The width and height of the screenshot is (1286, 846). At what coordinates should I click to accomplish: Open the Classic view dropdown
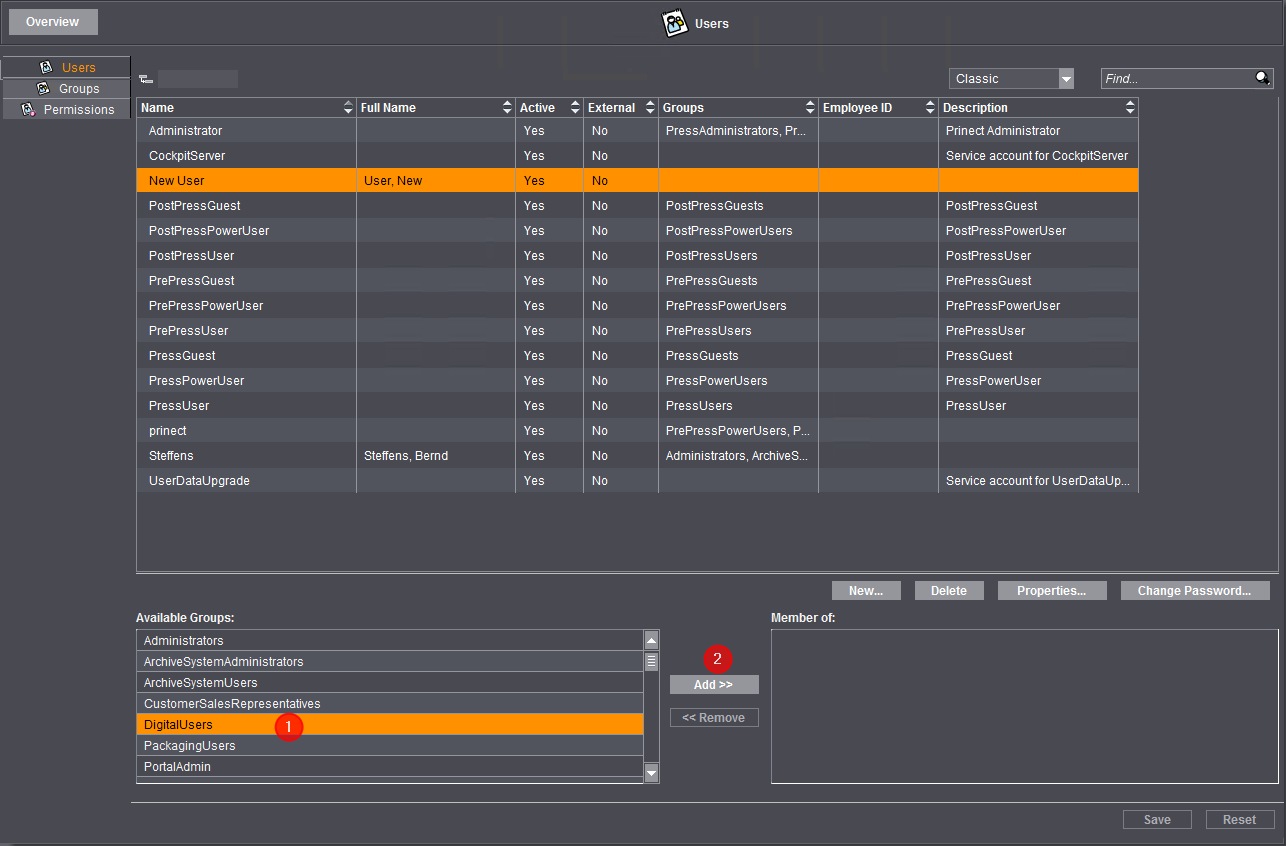(x=1066, y=78)
